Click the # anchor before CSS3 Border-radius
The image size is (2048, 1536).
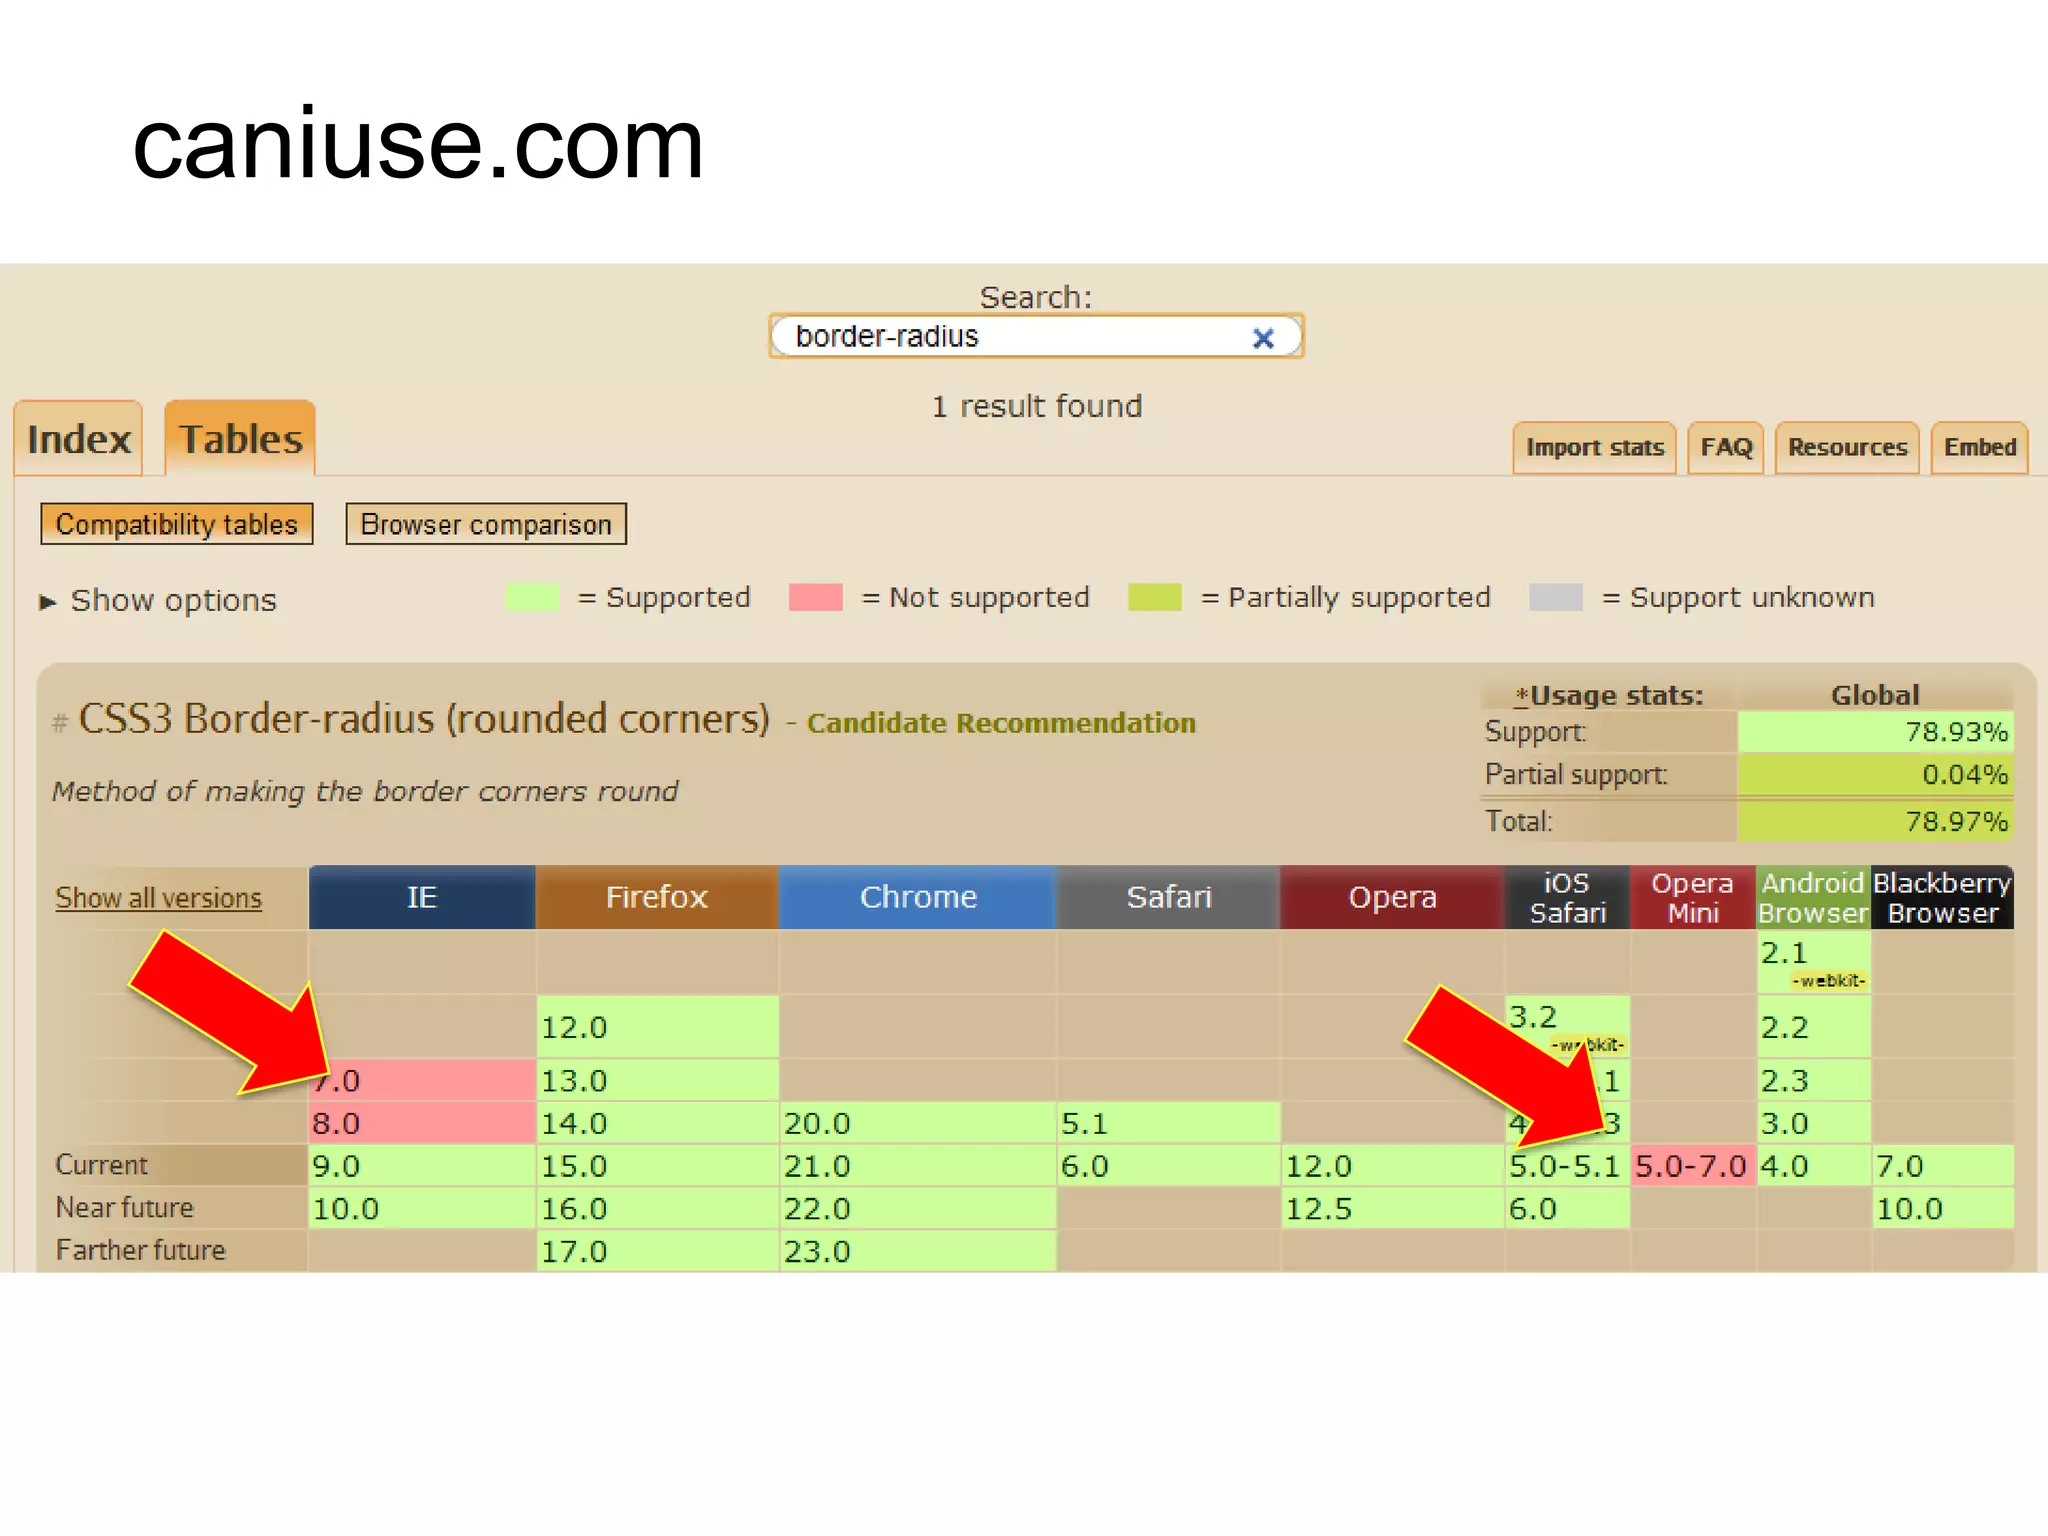pyautogui.click(x=60, y=722)
